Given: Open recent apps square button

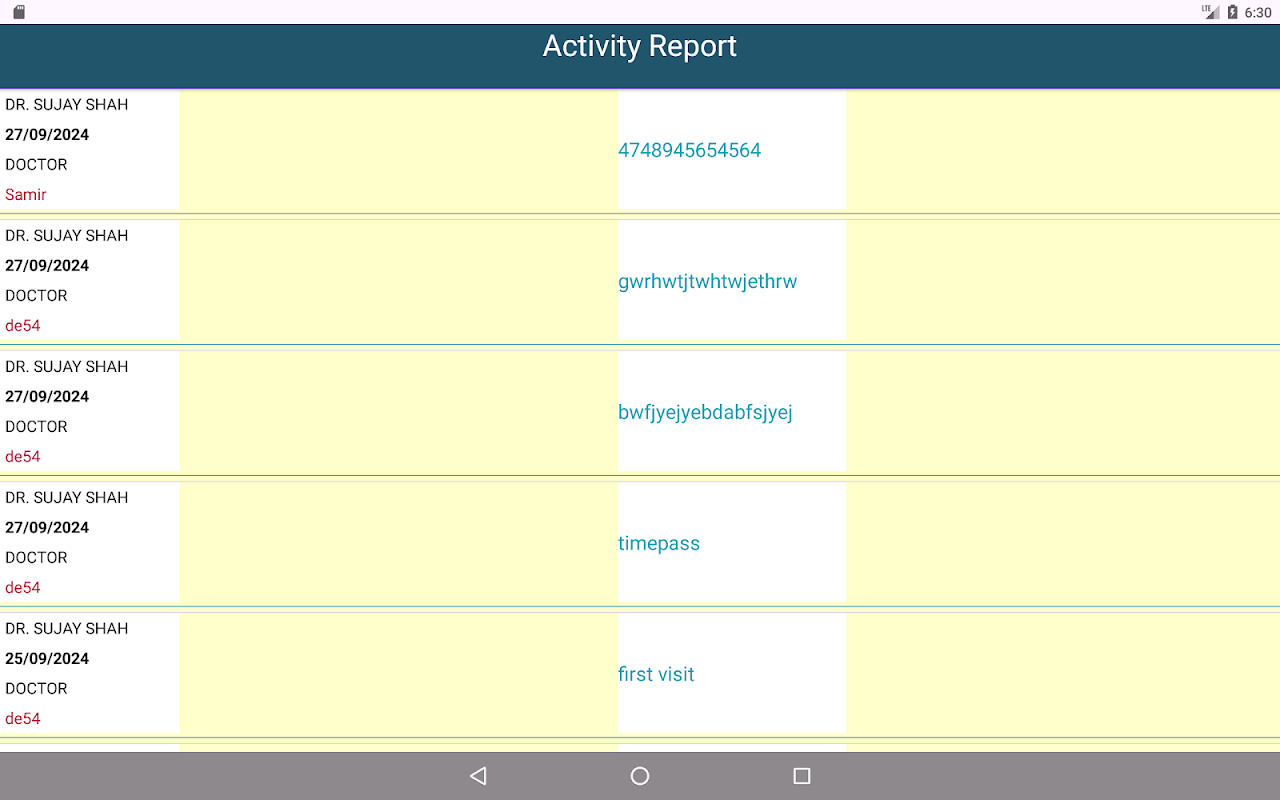Looking at the screenshot, I should point(801,776).
